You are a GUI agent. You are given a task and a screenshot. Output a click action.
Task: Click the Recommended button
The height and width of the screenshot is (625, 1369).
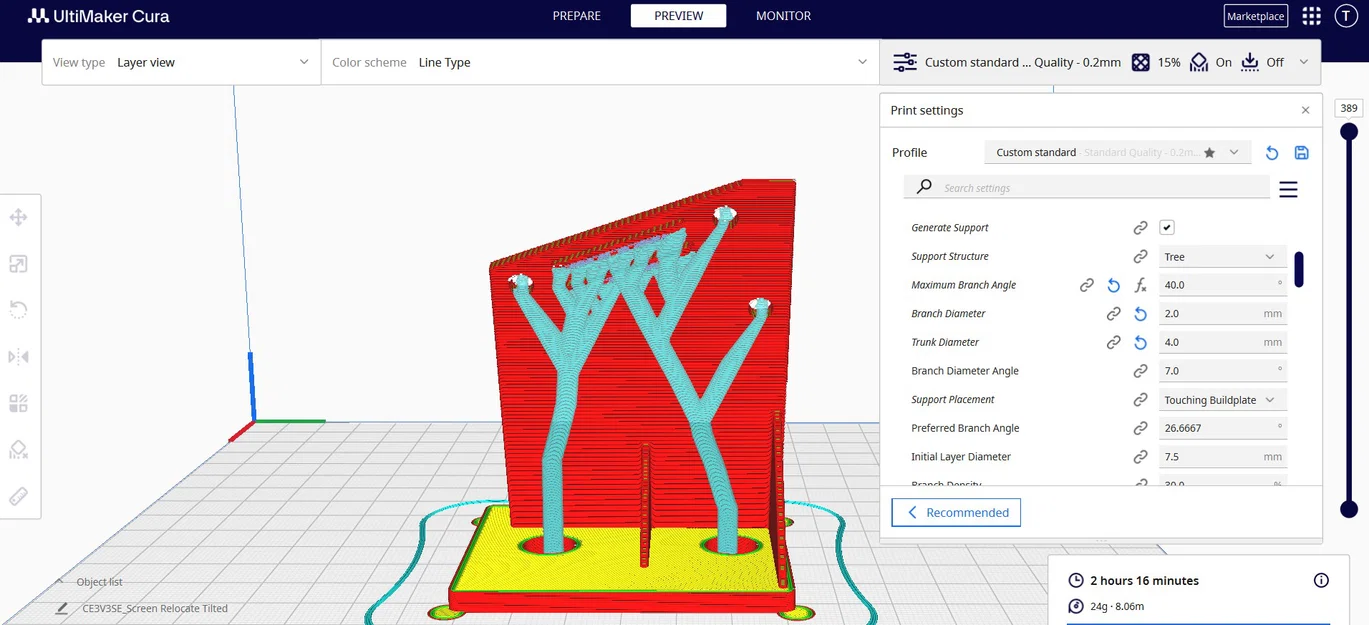pos(956,512)
